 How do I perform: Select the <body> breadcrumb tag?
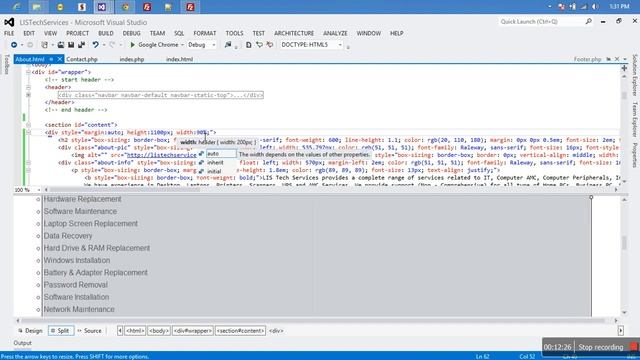click(x=159, y=331)
